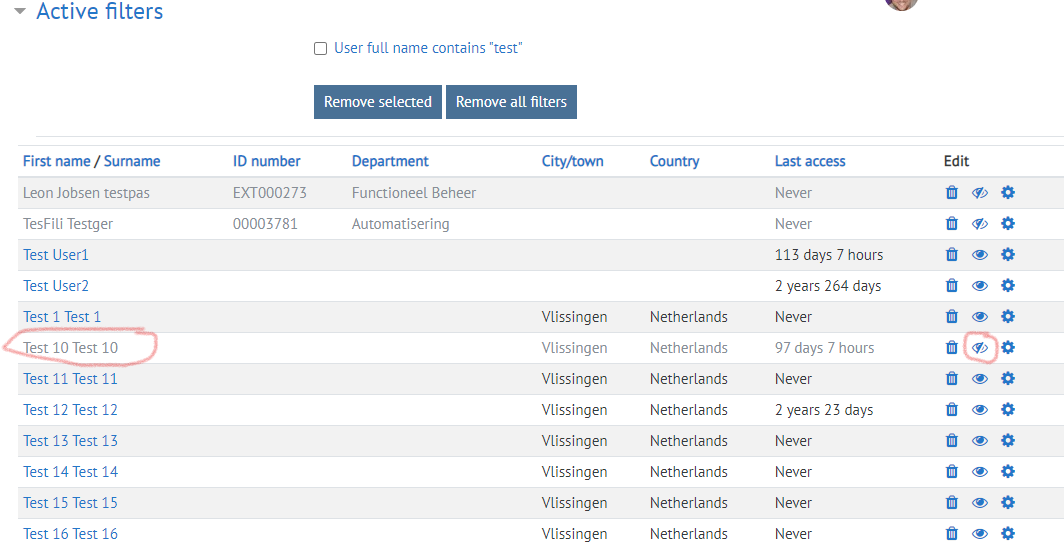Open the Test 14 Test 14 profile
1064x542 pixels.
(70, 471)
